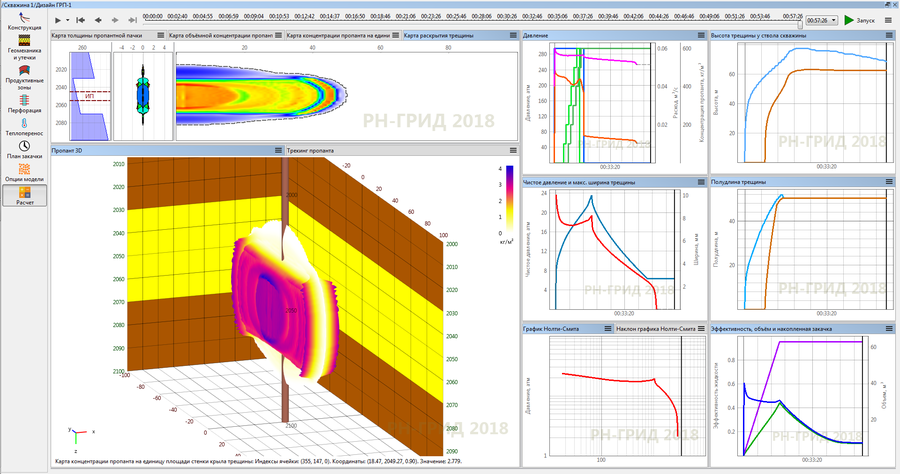Switch to Трекинг пропанта tab

(x=310, y=150)
